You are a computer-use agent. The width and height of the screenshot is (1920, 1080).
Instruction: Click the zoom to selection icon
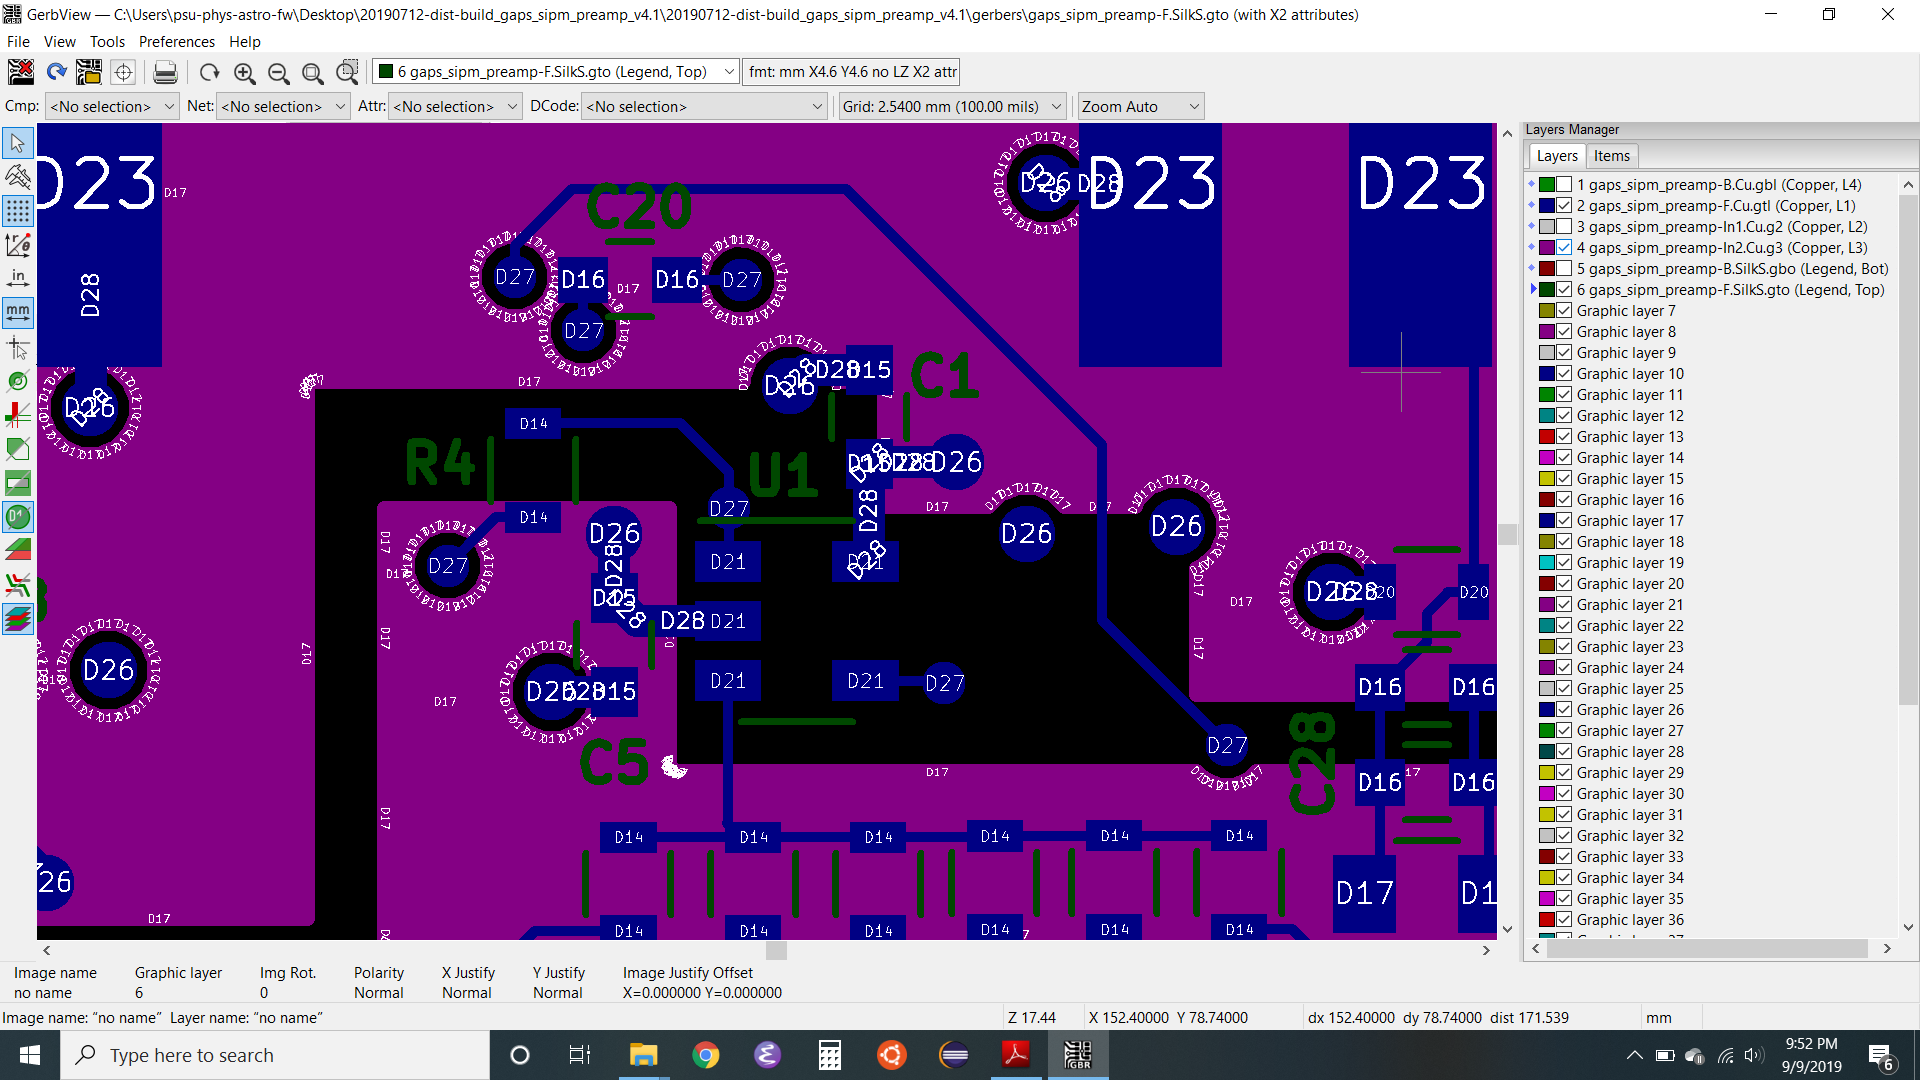pyautogui.click(x=347, y=72)
